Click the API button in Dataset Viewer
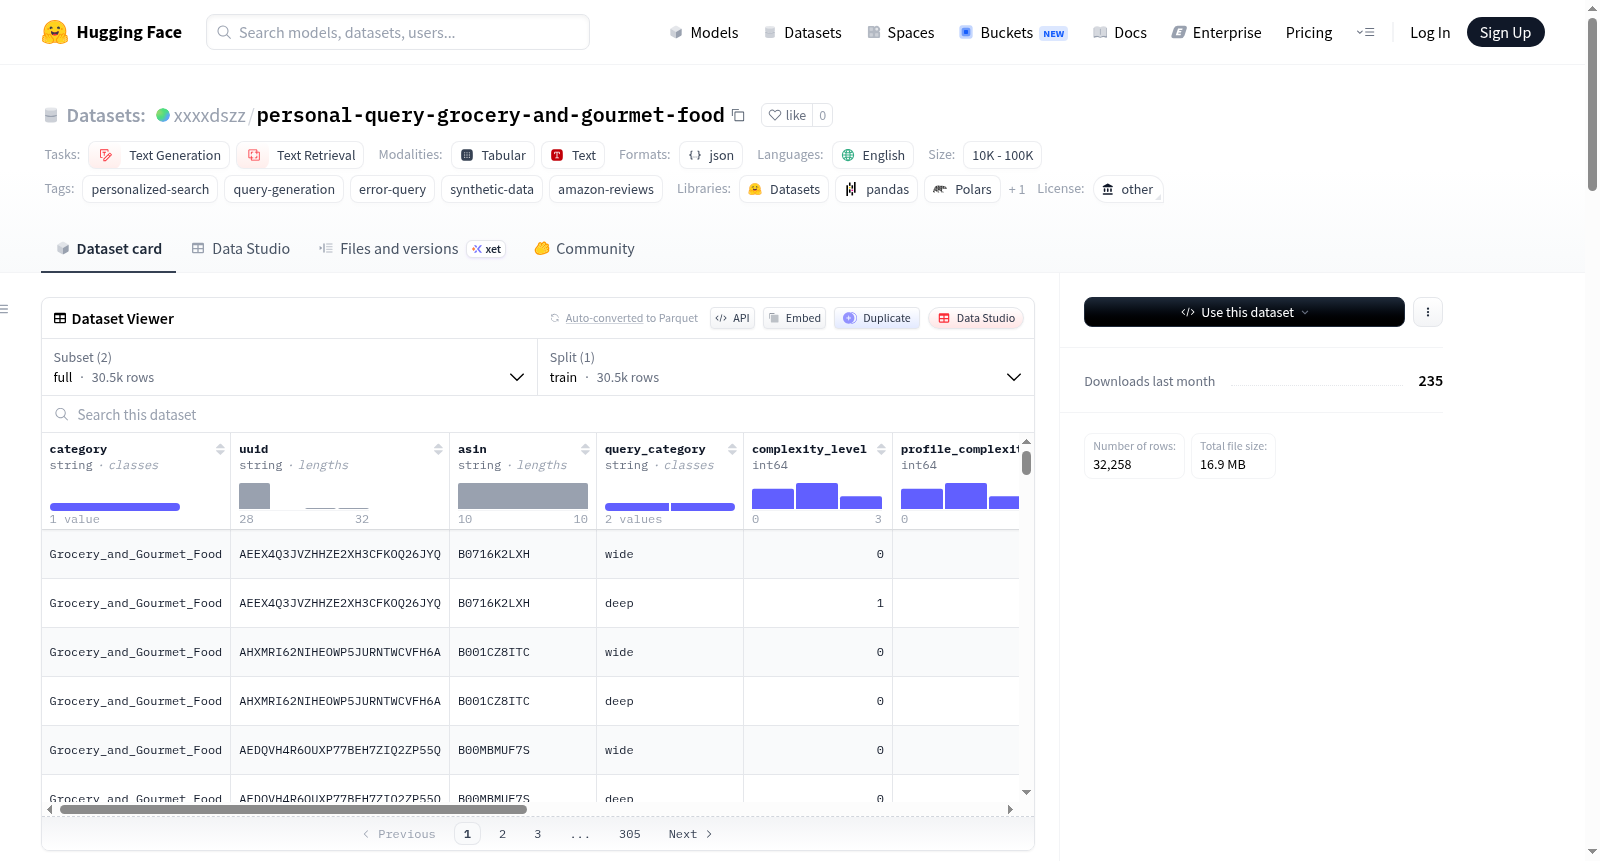1600x861 pixels. click(732, 318)
